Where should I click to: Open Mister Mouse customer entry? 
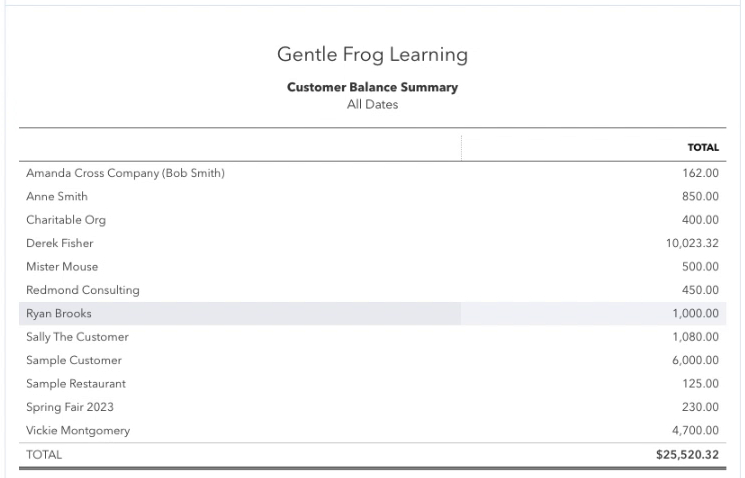pos(62,266)
